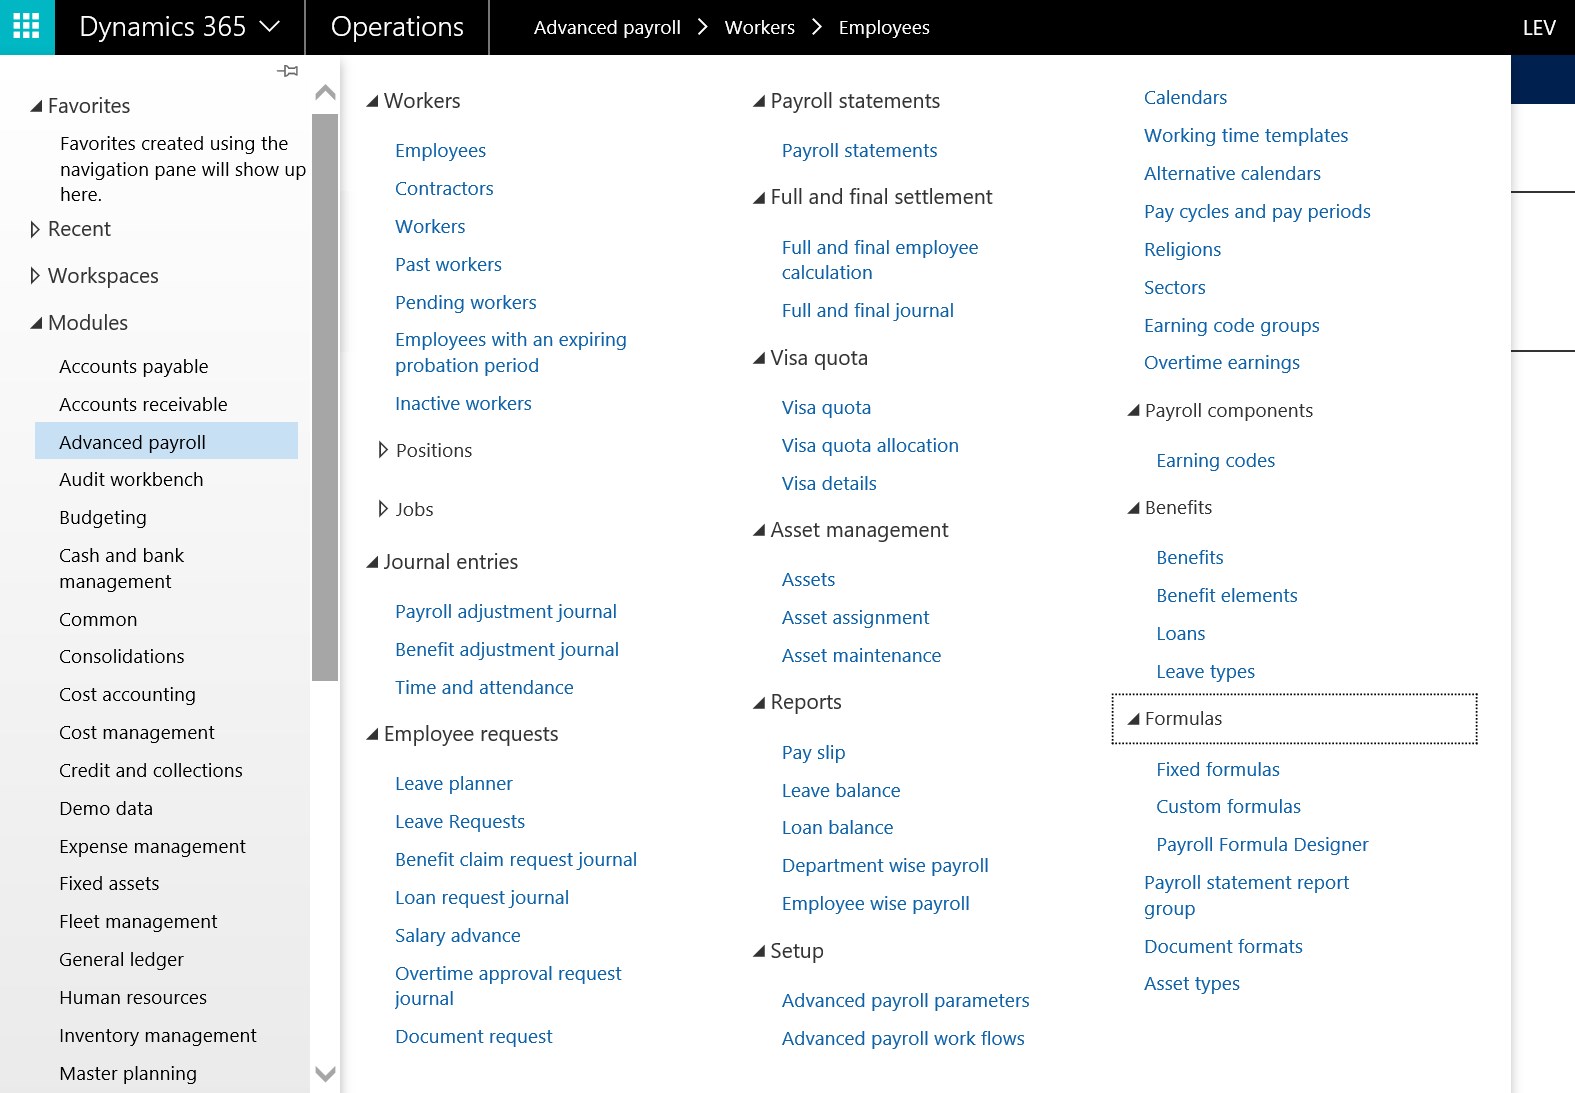Screen dimensions: 1575x1093
Task: Open the Salary advance link
Action: click(x=457, y=936)
